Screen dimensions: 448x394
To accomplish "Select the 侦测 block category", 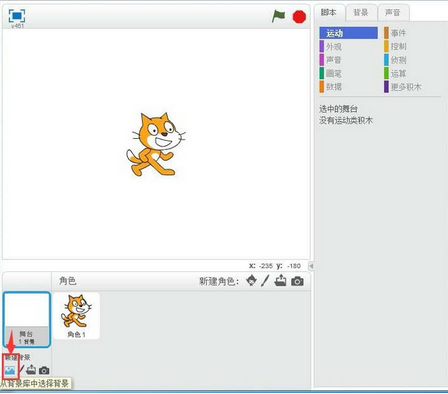I will tap(413, 60).
